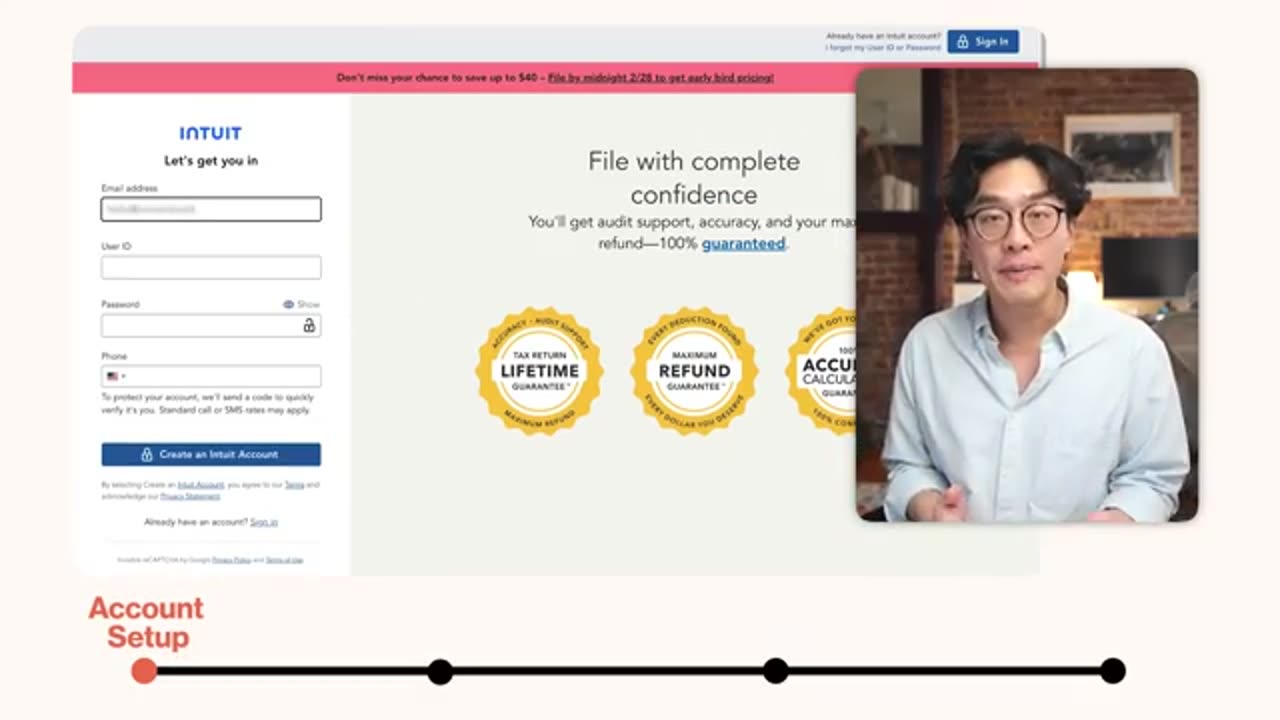Click the 'File with complete confidence' headline

tap(694, 177)
